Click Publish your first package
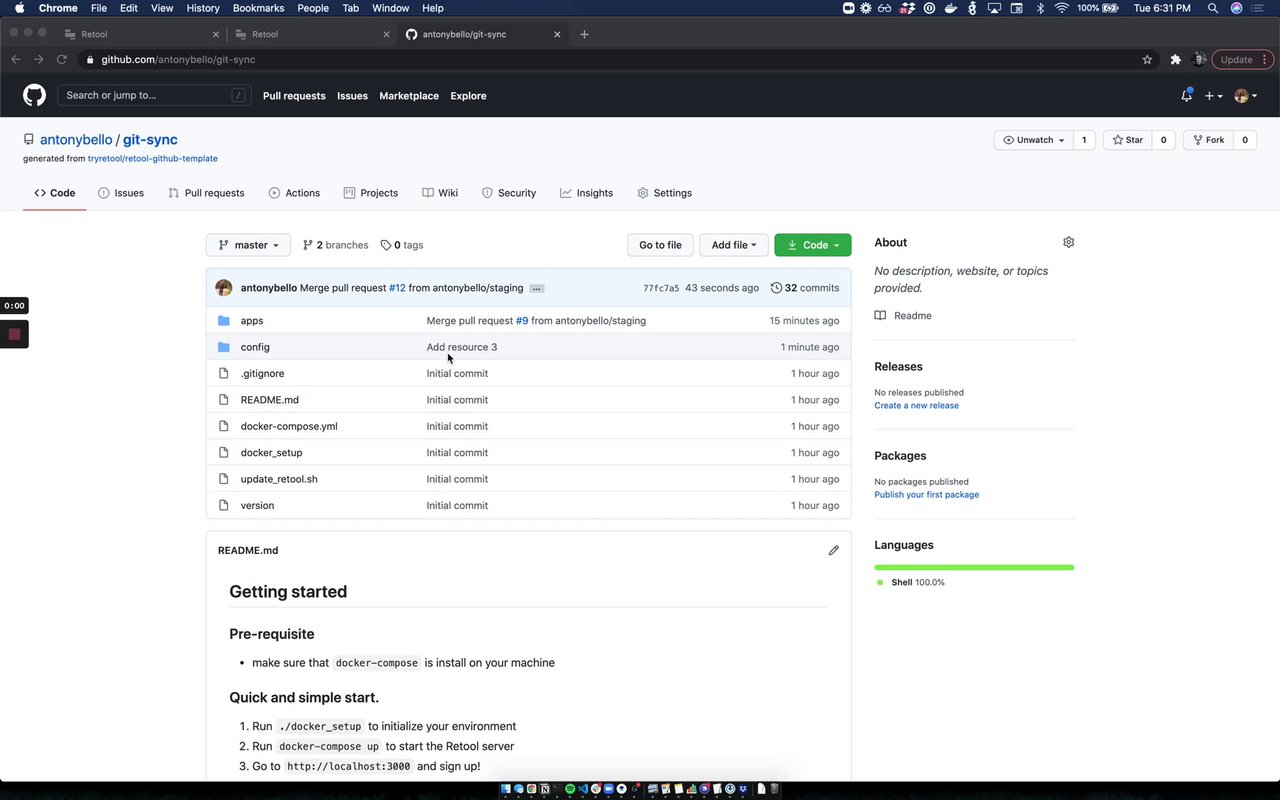 coord(926,495)
